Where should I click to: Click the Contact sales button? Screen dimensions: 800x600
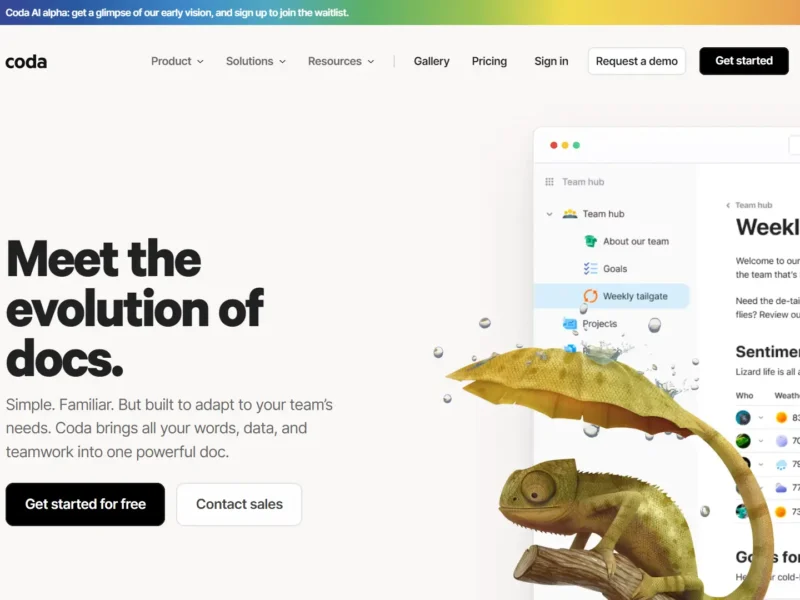239,504
